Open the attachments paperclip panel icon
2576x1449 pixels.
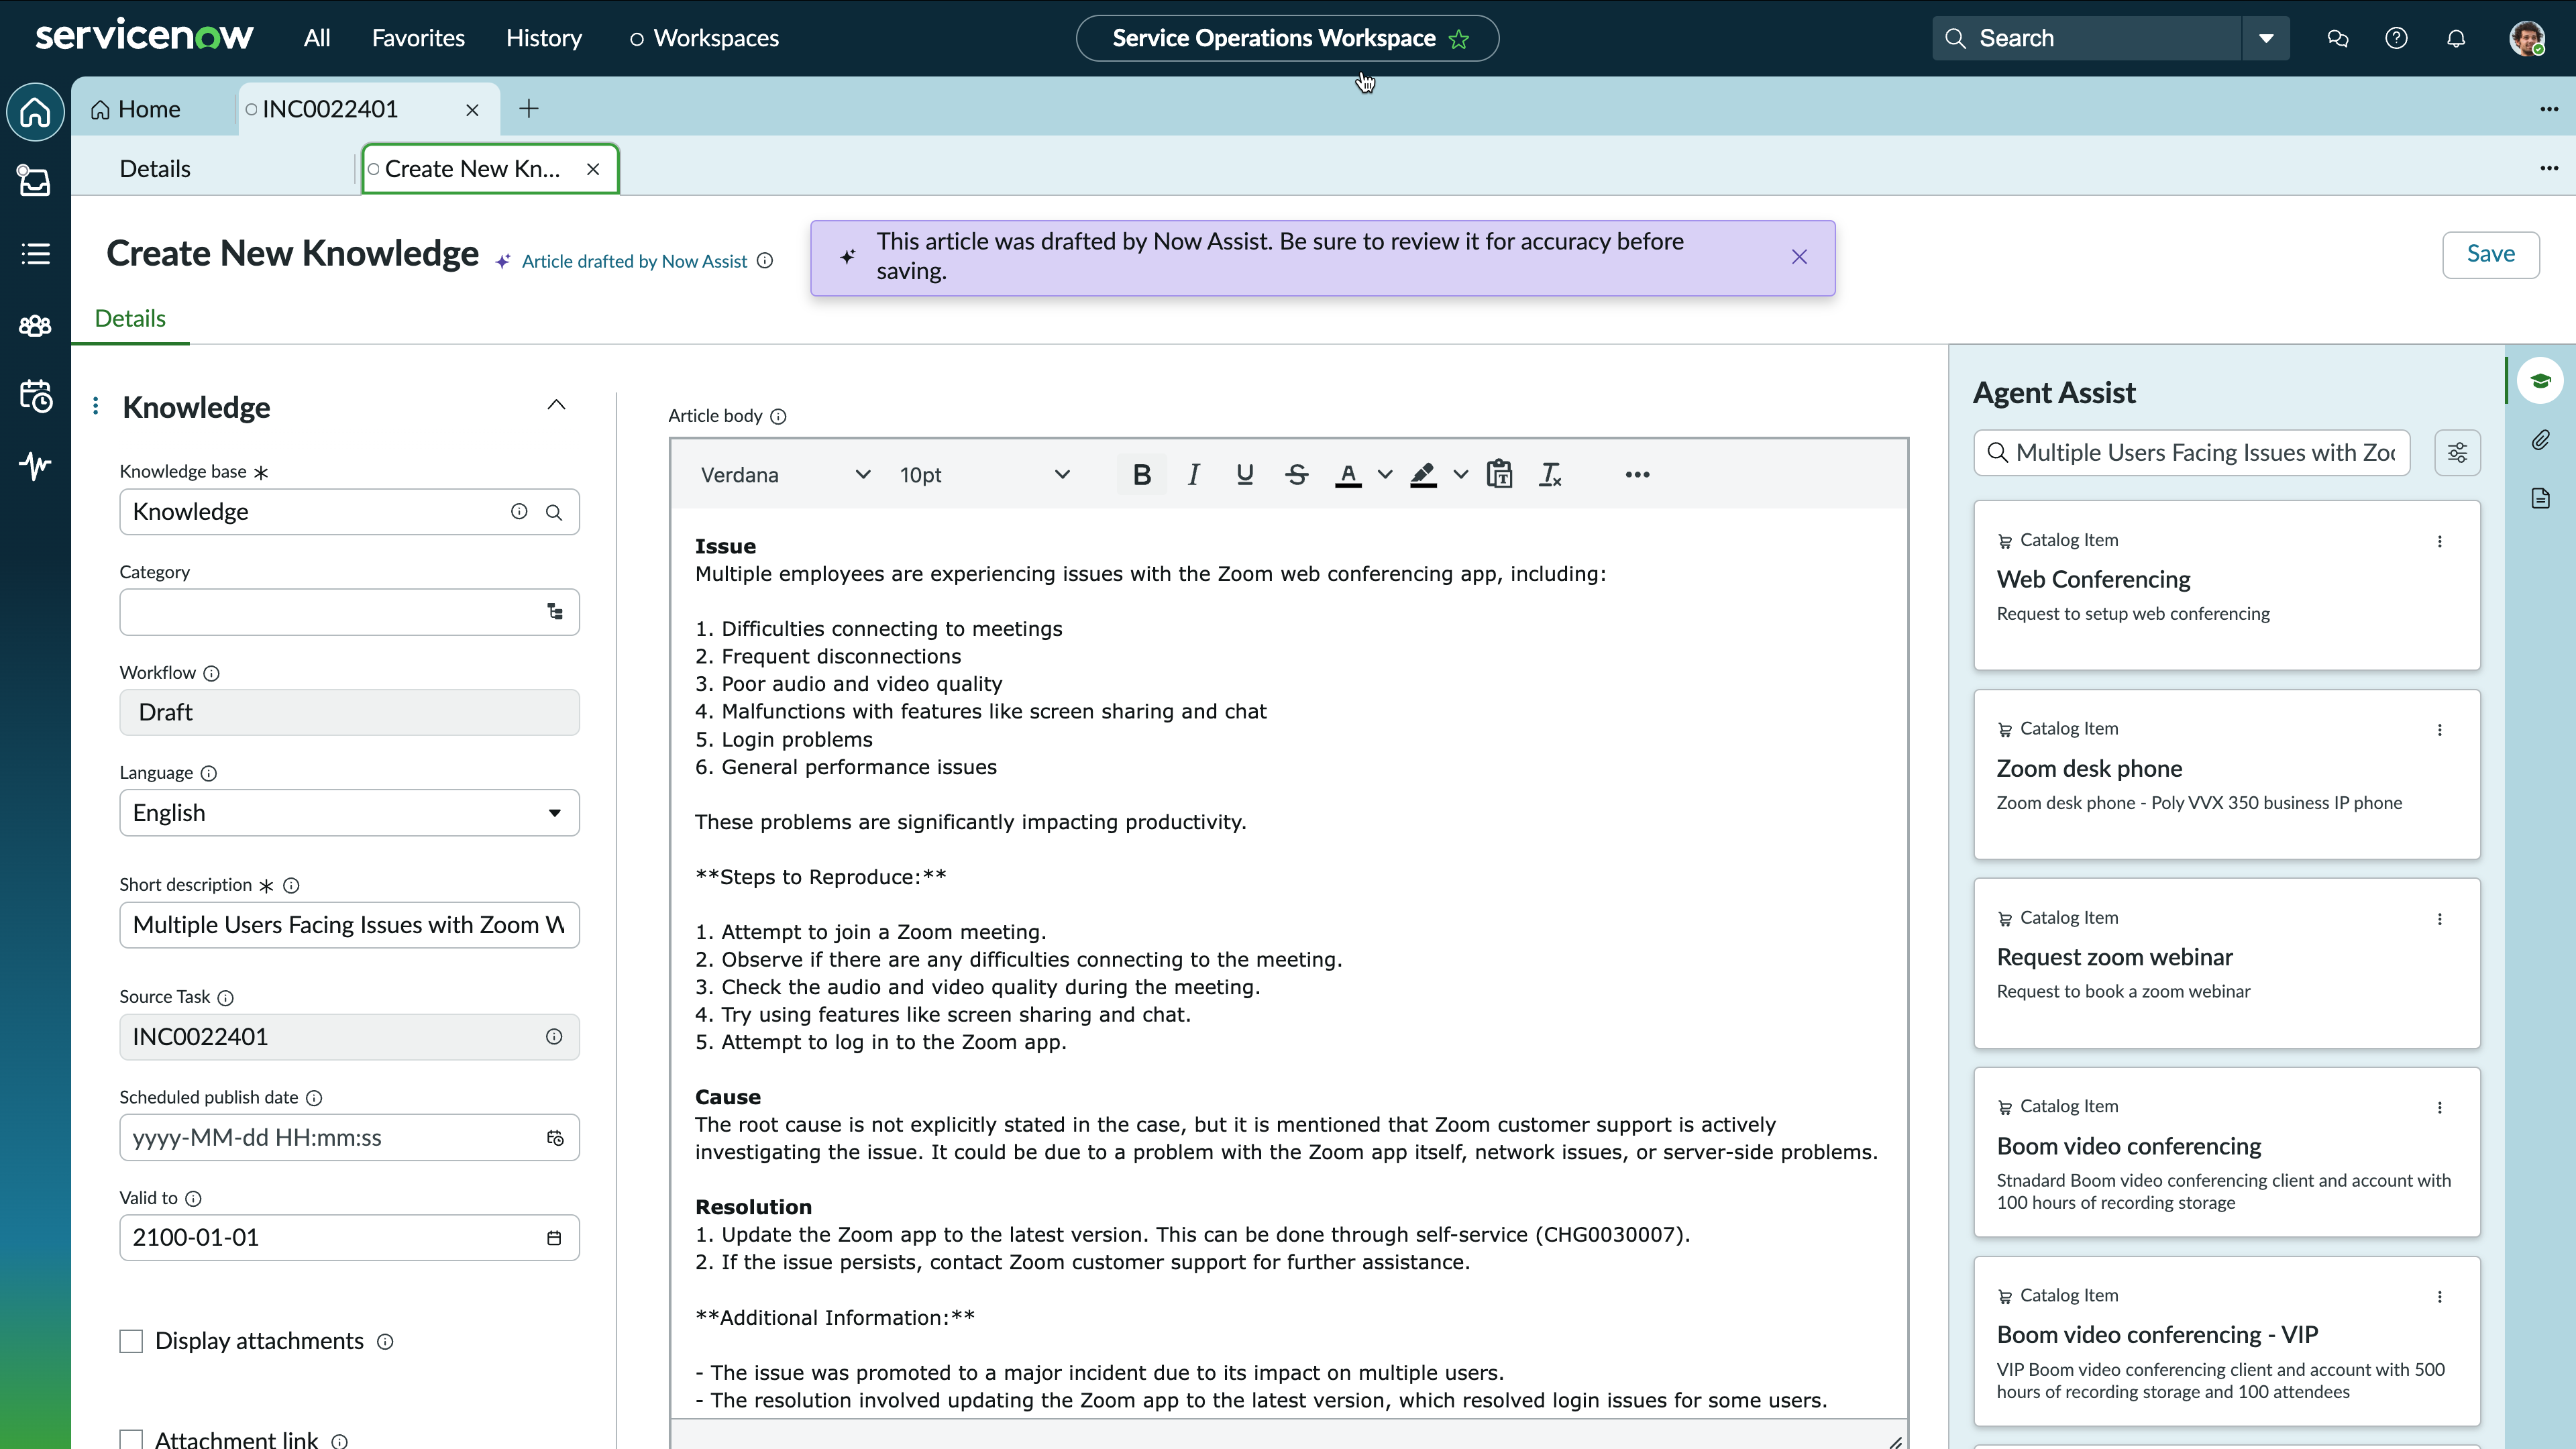[x=2540, y=440]
